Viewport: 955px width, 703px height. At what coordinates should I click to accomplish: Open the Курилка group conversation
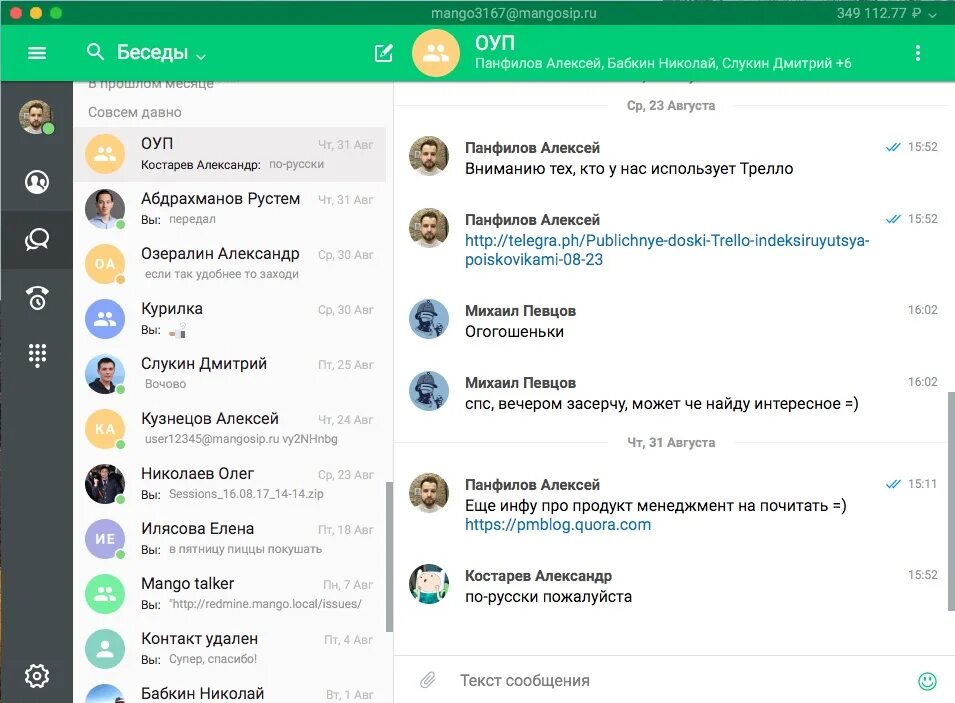click(x=230, y=319)
